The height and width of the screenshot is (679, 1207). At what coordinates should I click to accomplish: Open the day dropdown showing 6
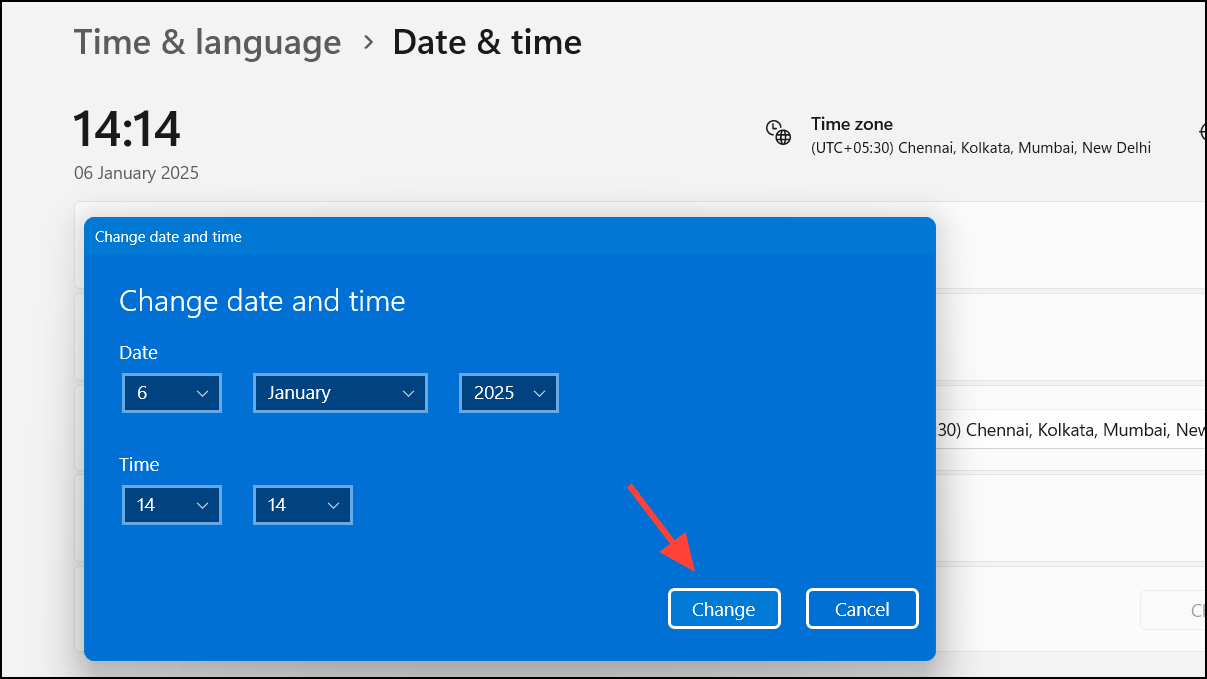click(x=171, y=392)
